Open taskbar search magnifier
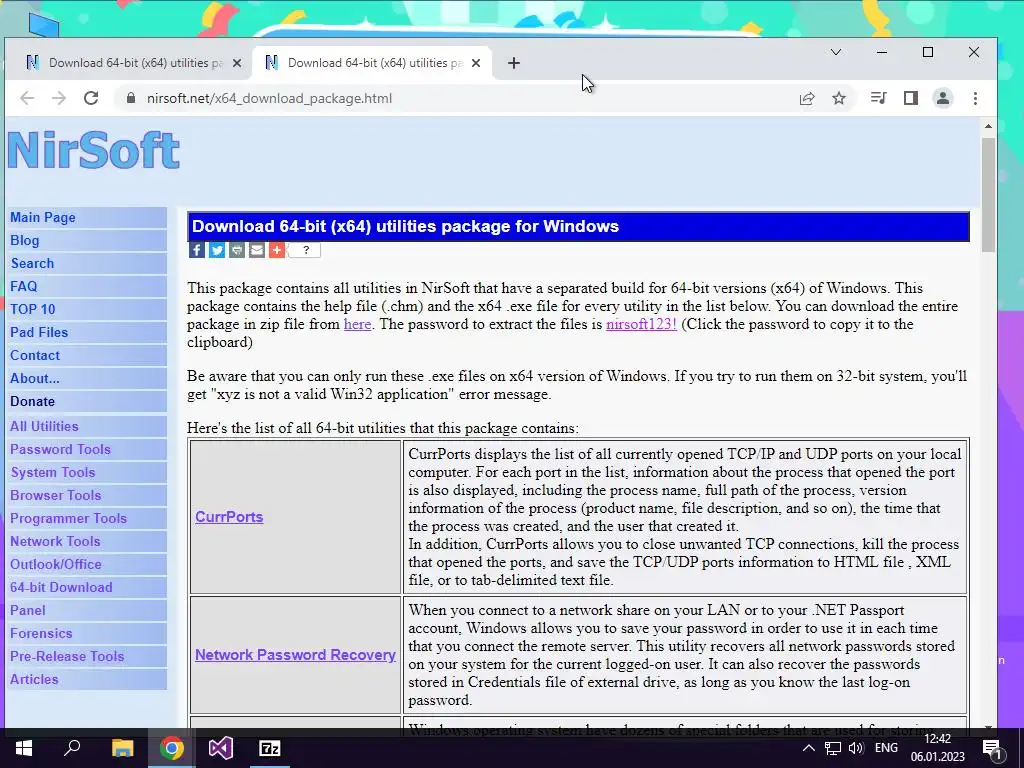Viewport: 1024px width, 768px height. coord(72,748)
